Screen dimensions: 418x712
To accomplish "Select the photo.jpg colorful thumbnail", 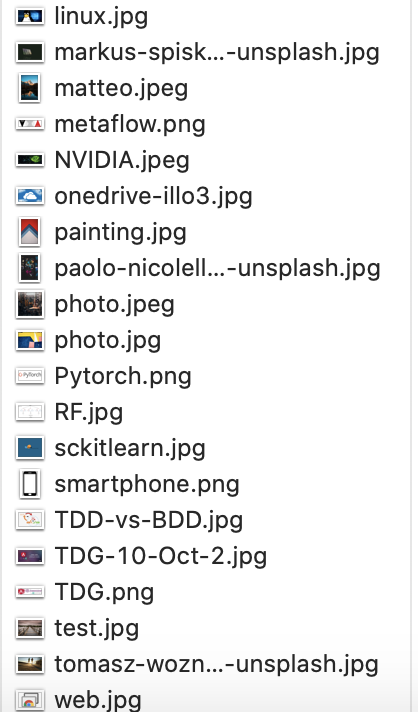I will point(30,340).
